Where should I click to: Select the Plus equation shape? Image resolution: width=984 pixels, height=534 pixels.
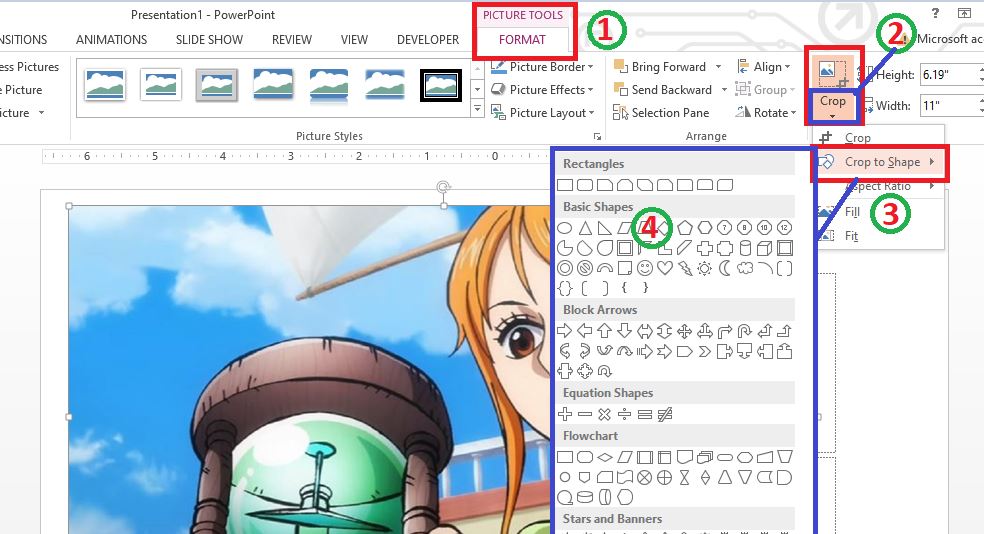pyautogui.click(x=565, y=414)
